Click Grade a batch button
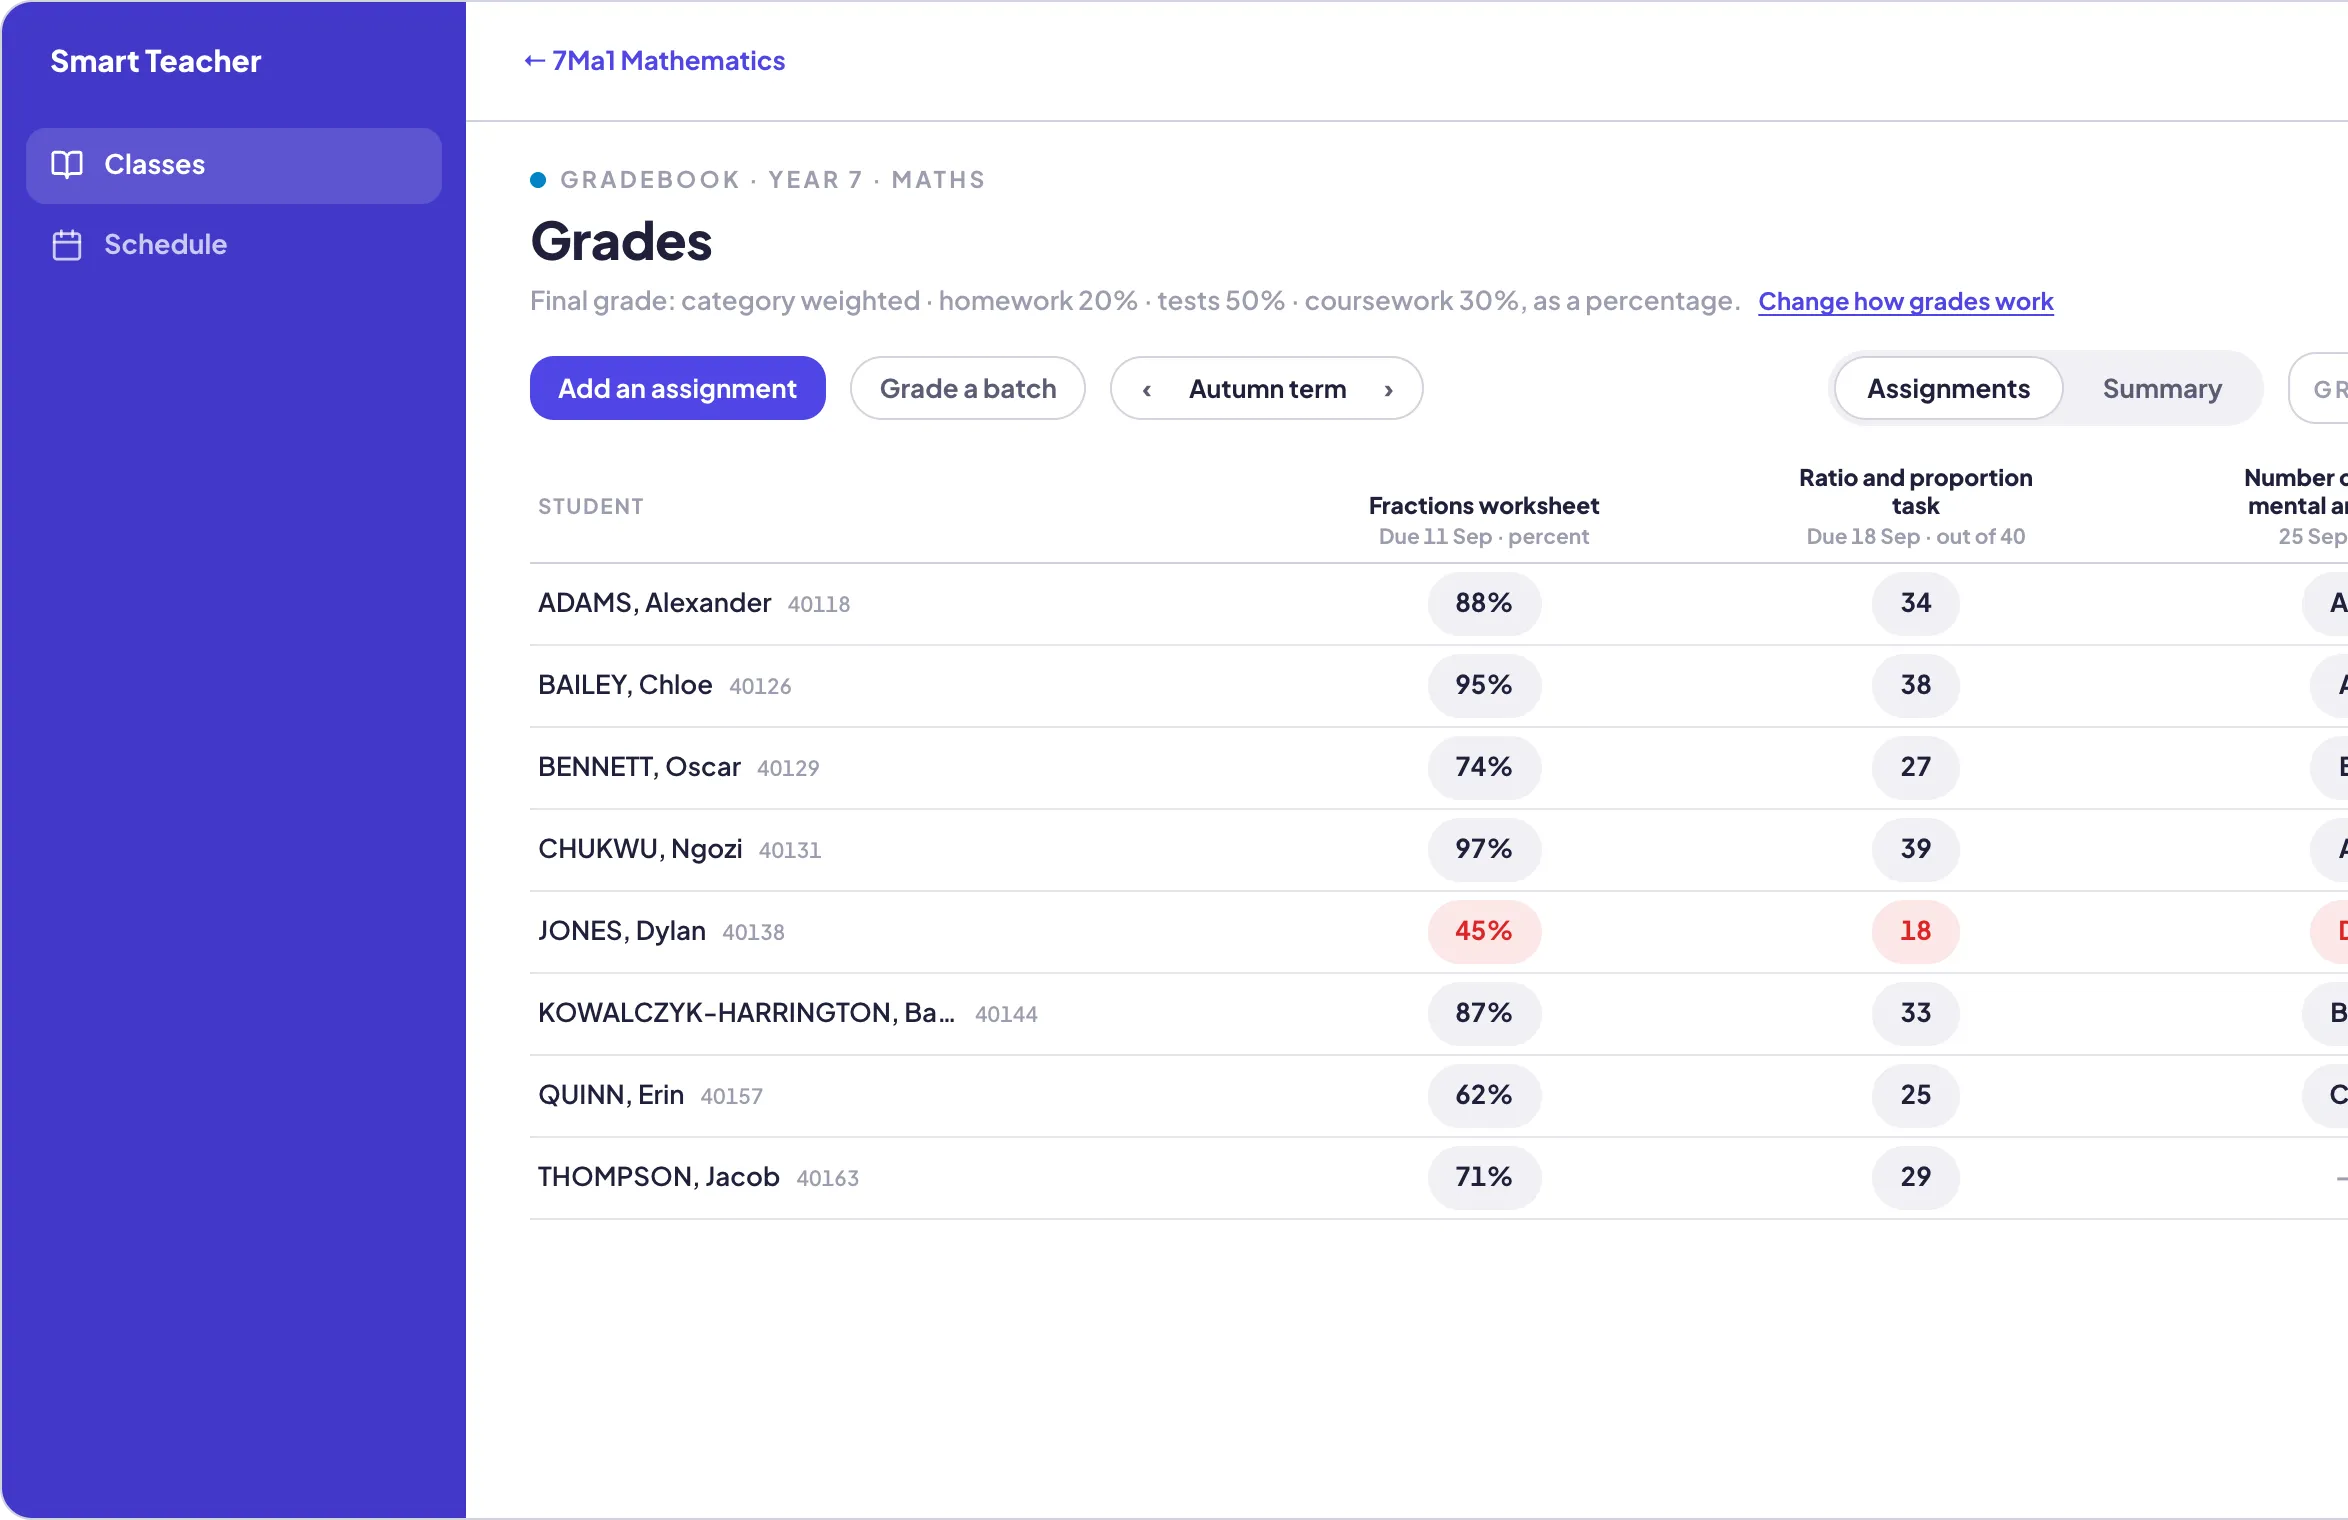Screen dimensions: 2348x1520 point(968,388)
